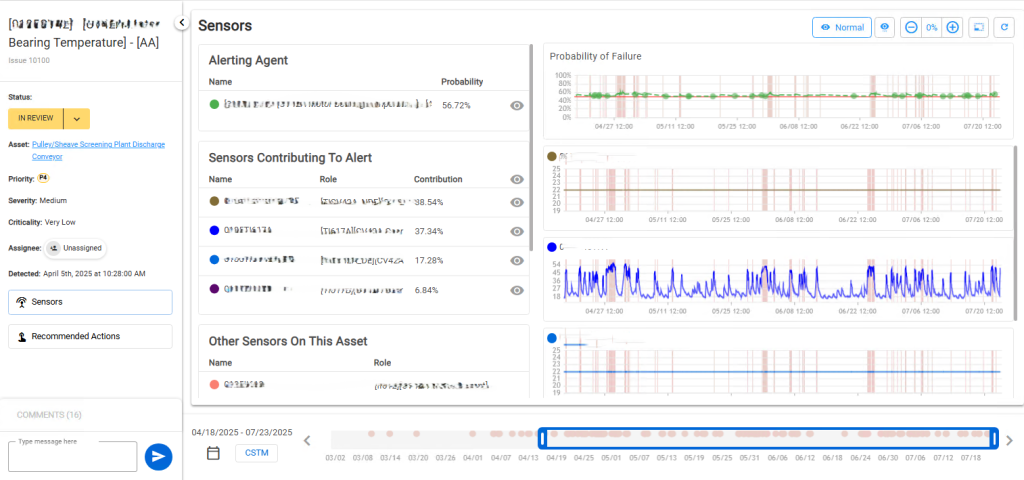This screenshot has width=1024, height=480.
Task: Click the dark blue dot at 37.34% row
Action: point(214,231)
